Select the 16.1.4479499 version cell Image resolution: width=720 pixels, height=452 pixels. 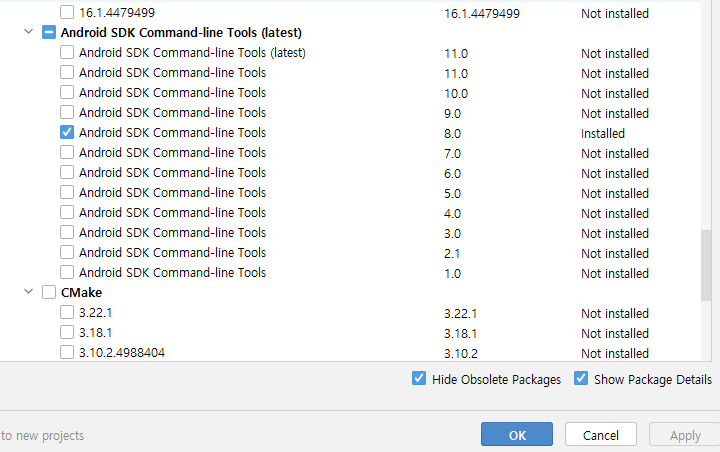tap(482, 14)
